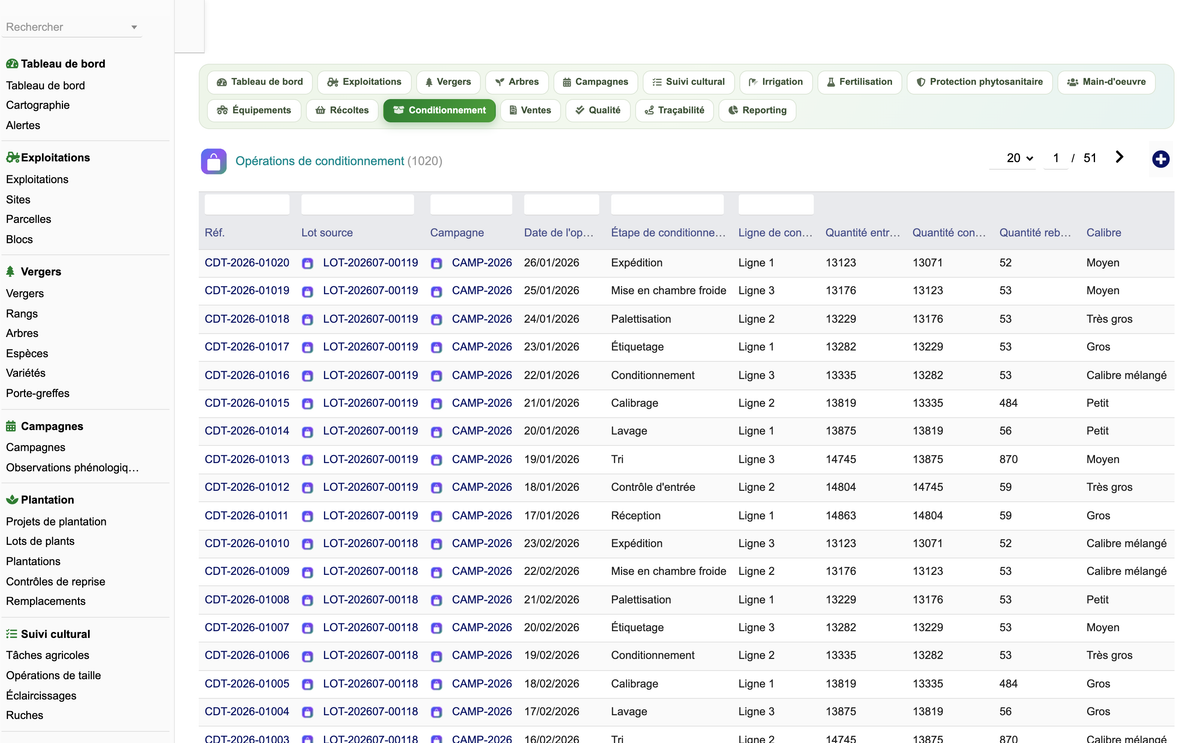Click the Exploitations sidebar tractor icon
The image size is (1200, 743).
point(13,157)
